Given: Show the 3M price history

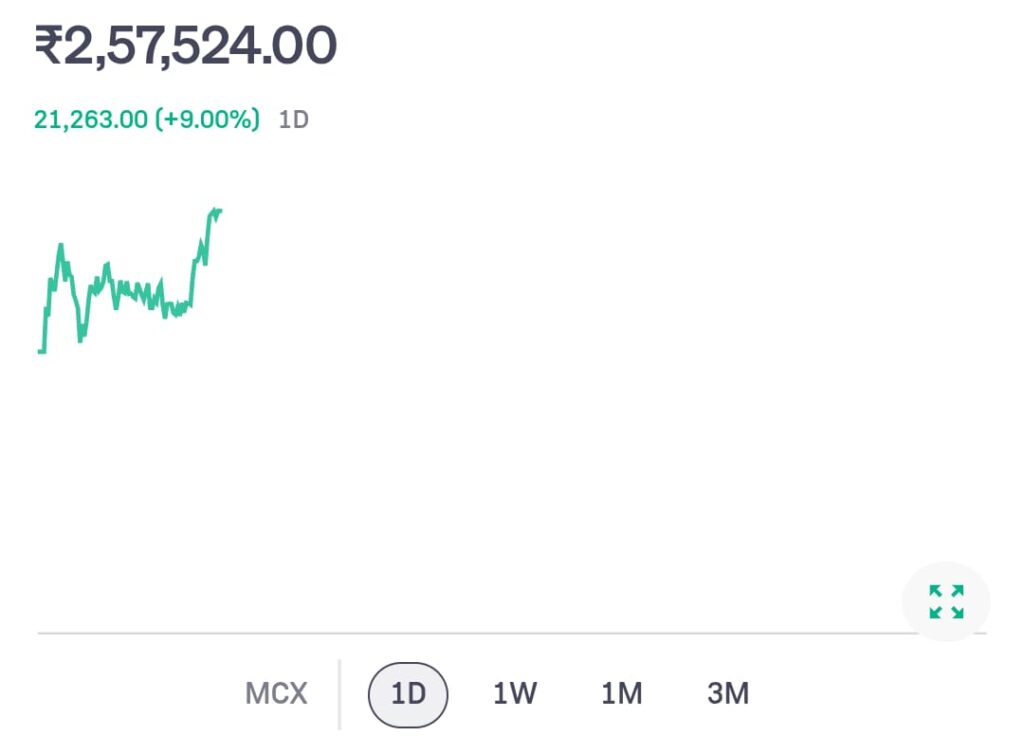Looking at the screenshot, I should (728, 694).
